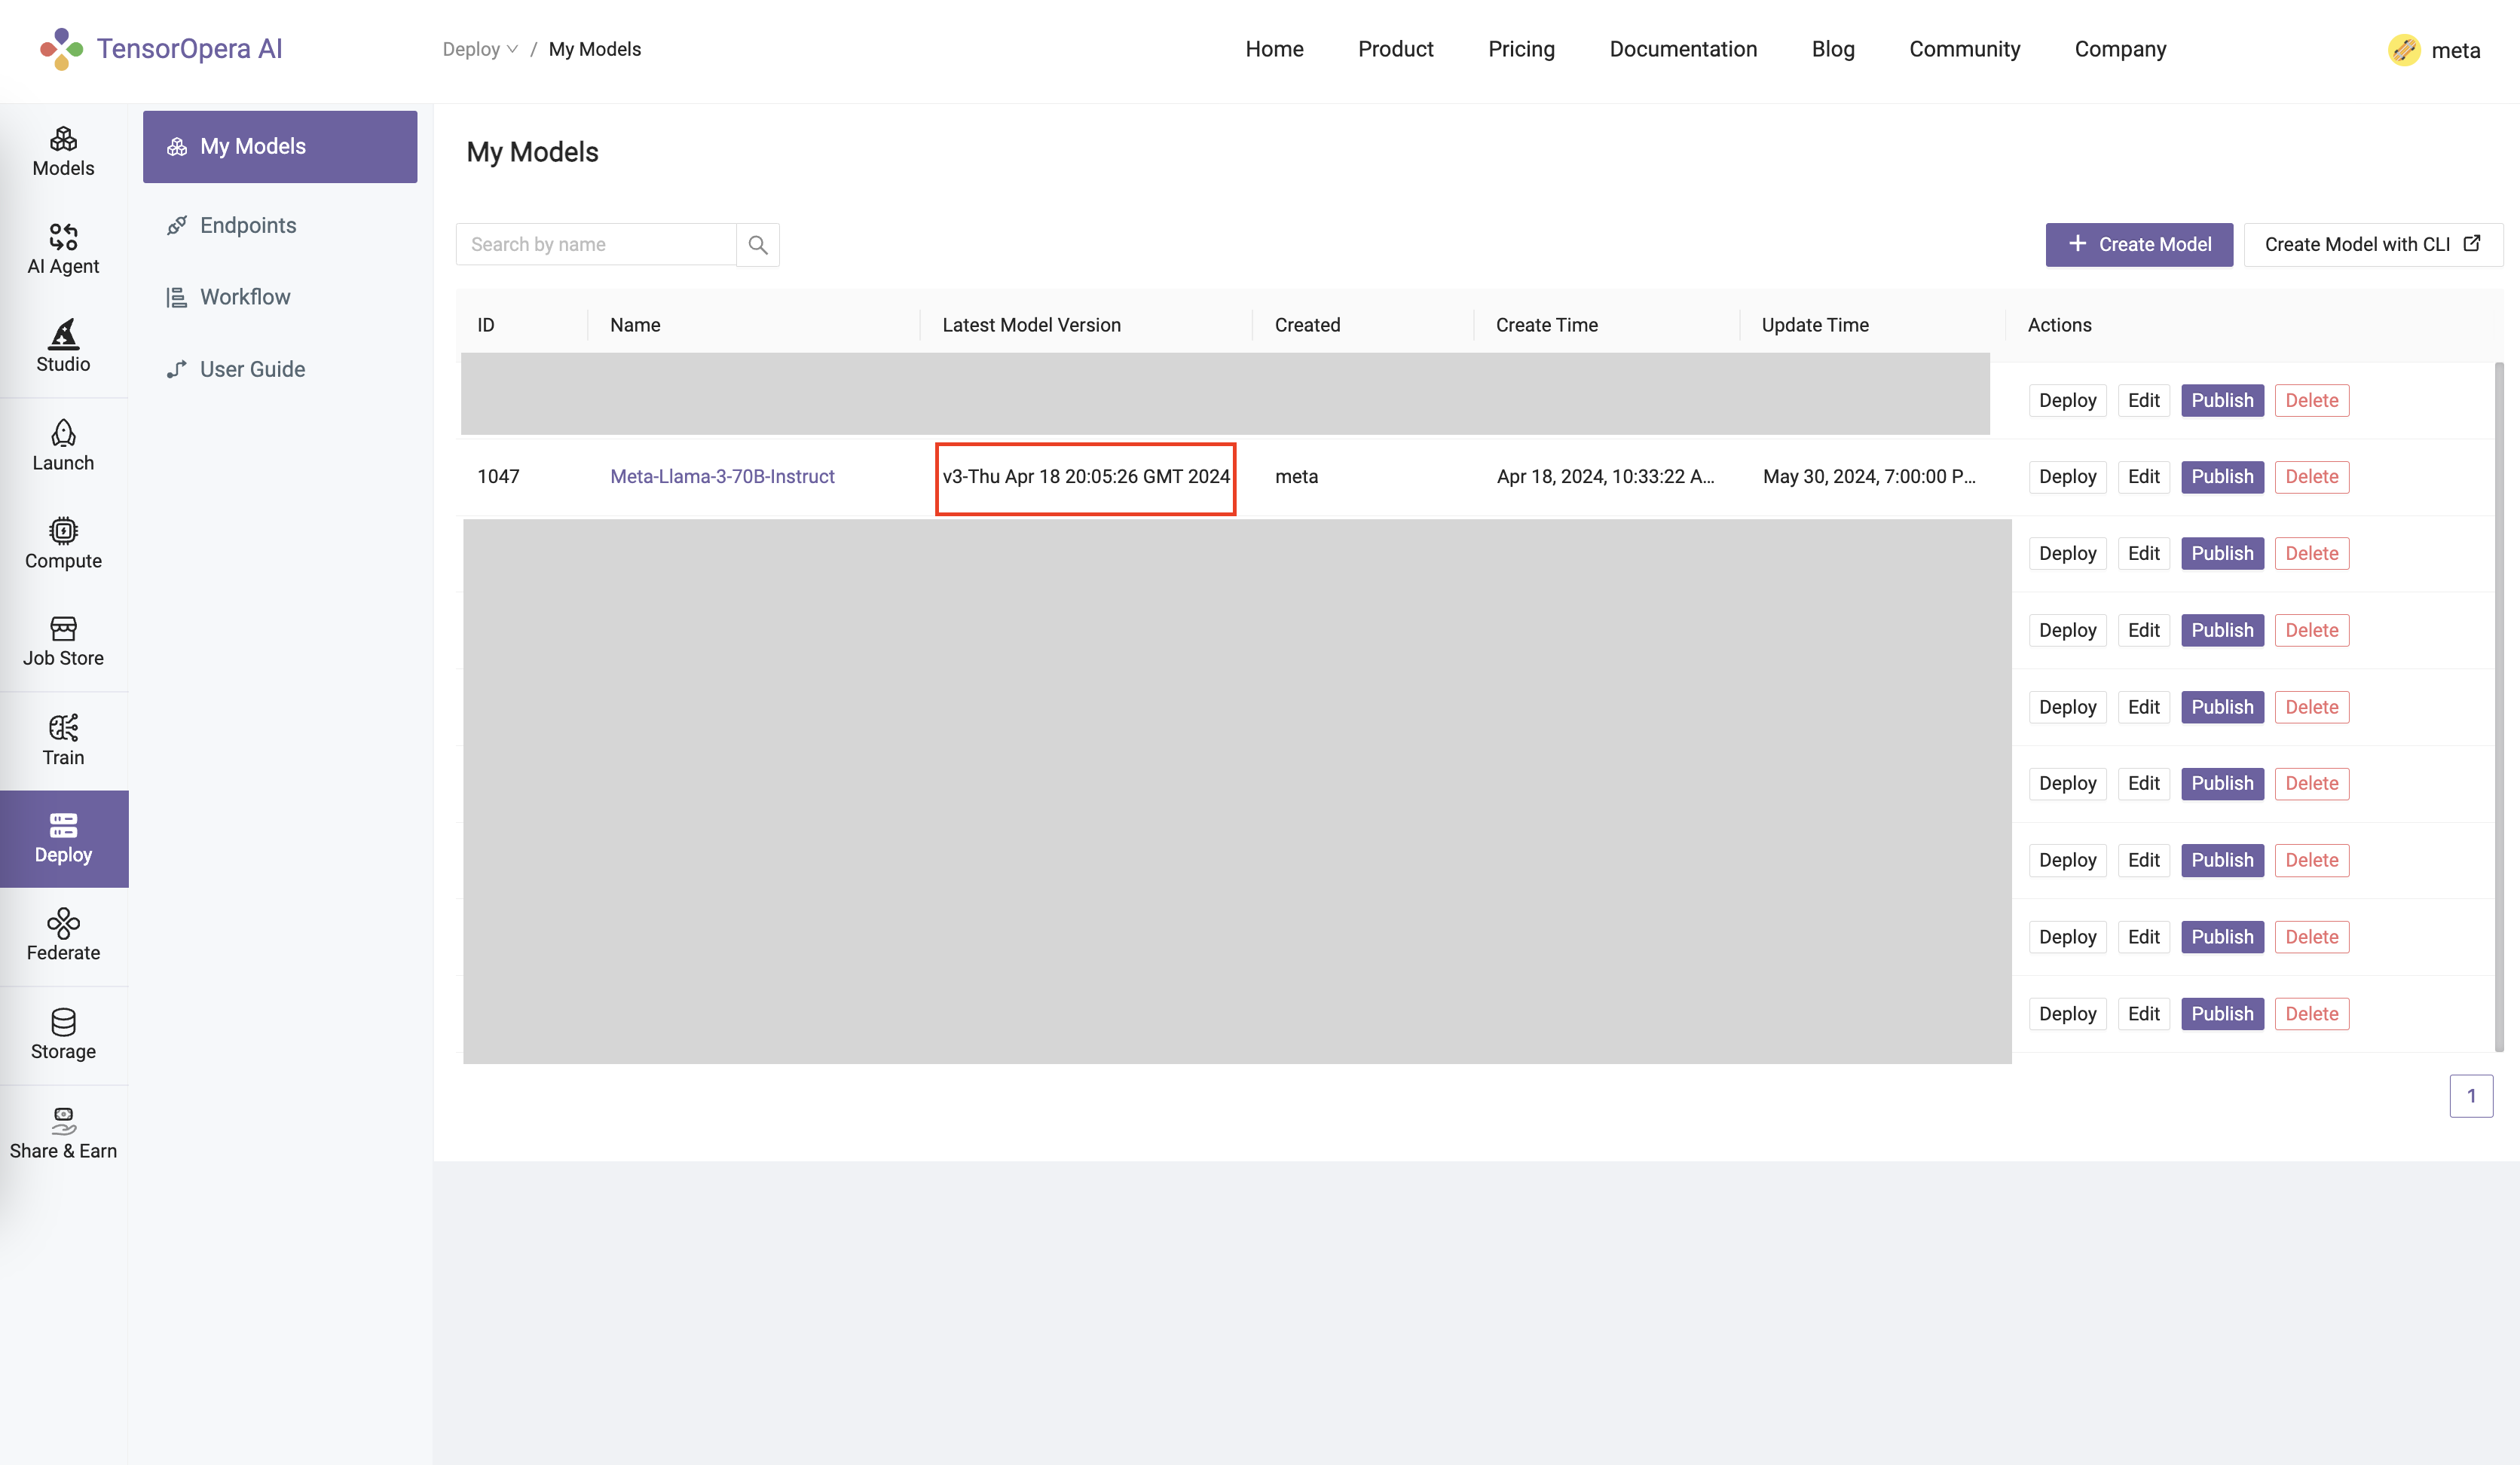Click the Search by name field
2520x1465 pixels.
[596, 245]
